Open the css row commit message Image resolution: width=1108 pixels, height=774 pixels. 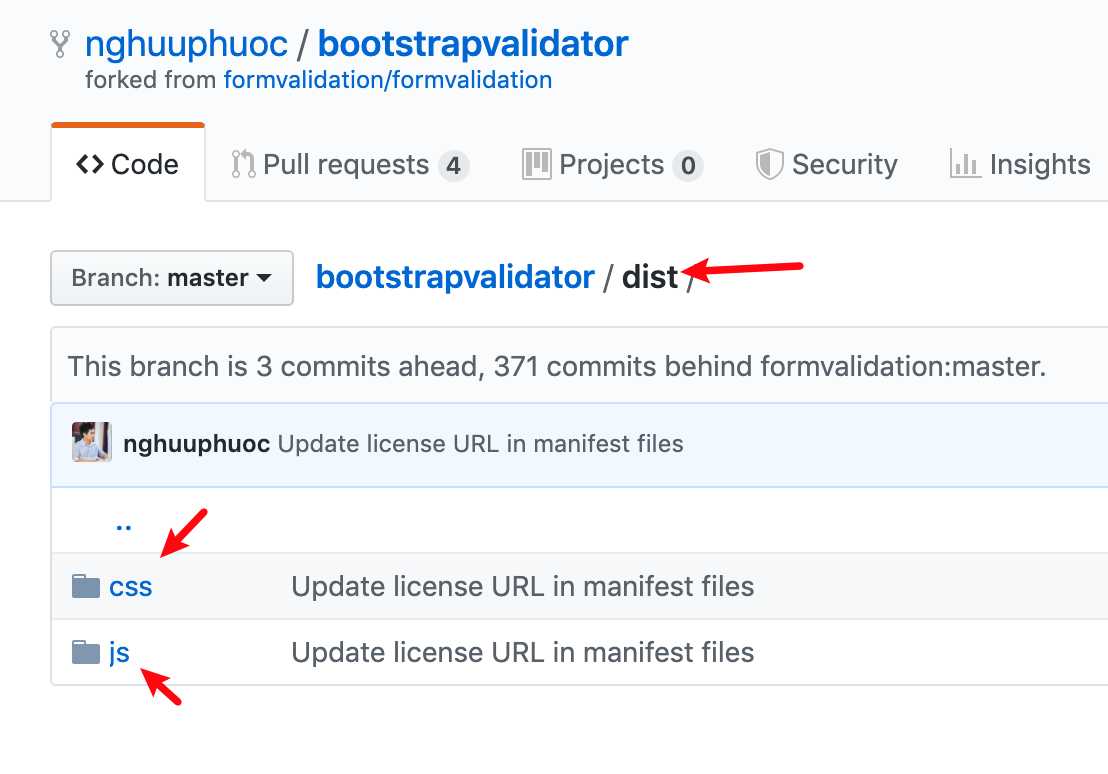pos(522,587)
